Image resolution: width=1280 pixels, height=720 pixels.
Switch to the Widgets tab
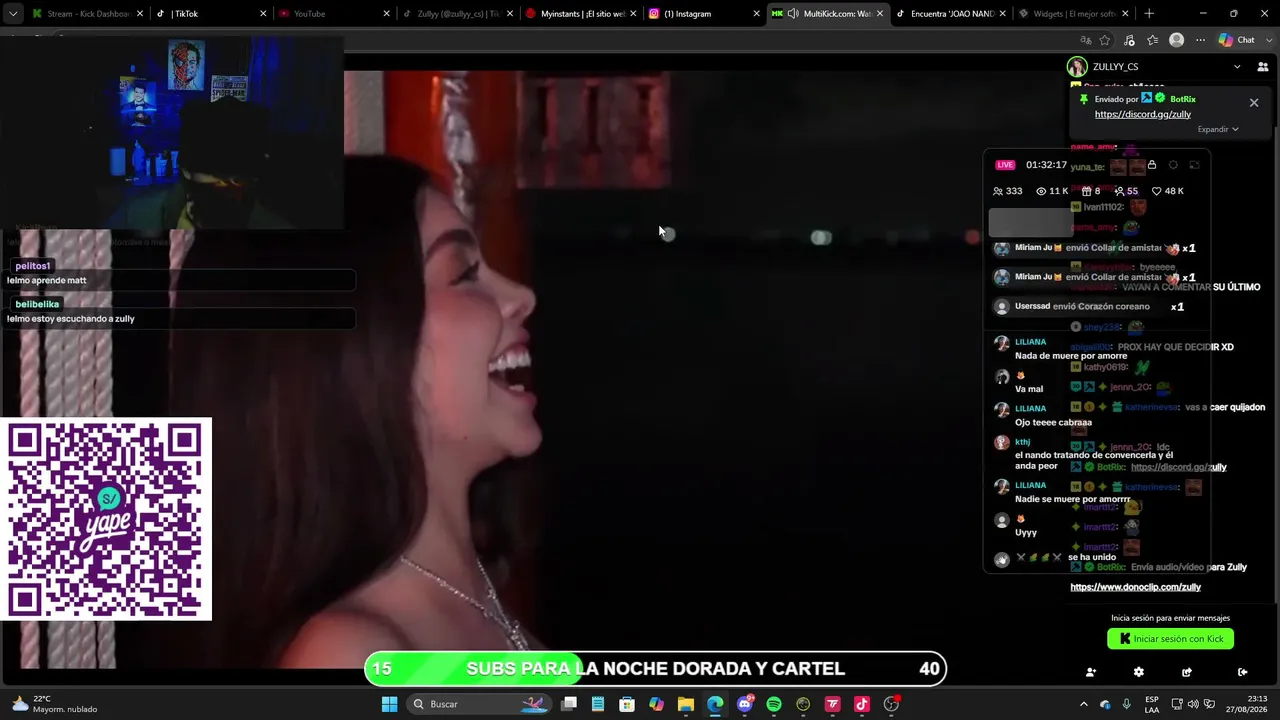point(1073,14)
